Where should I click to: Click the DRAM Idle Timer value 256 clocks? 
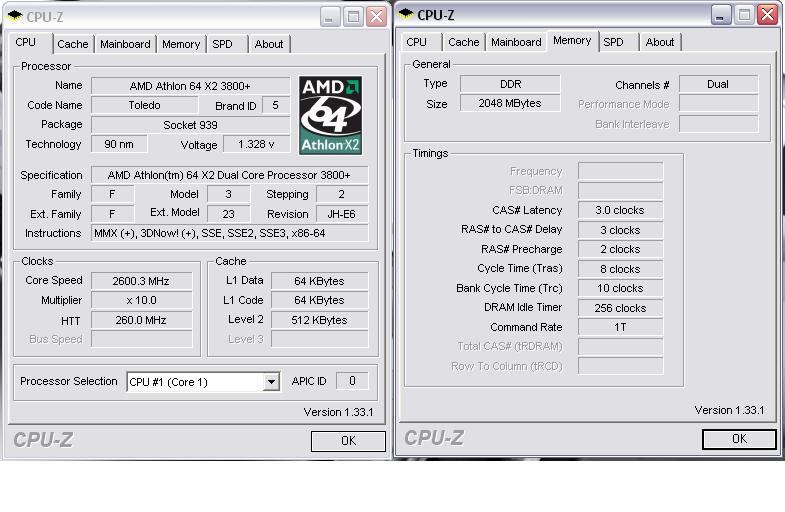[x=620, y=308]
